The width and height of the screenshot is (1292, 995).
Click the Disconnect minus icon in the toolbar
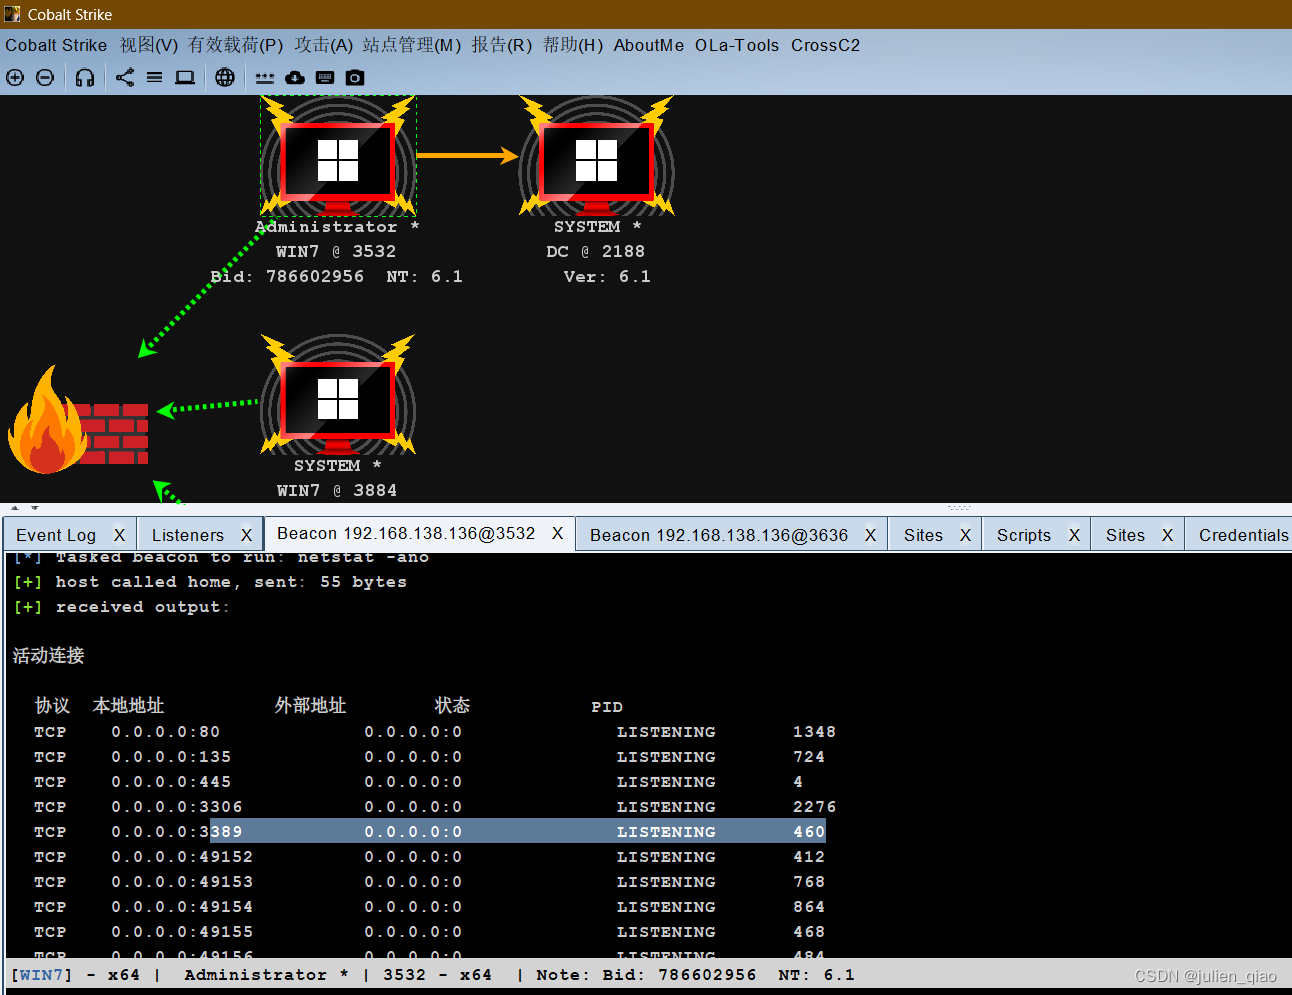tap(45, 77)
